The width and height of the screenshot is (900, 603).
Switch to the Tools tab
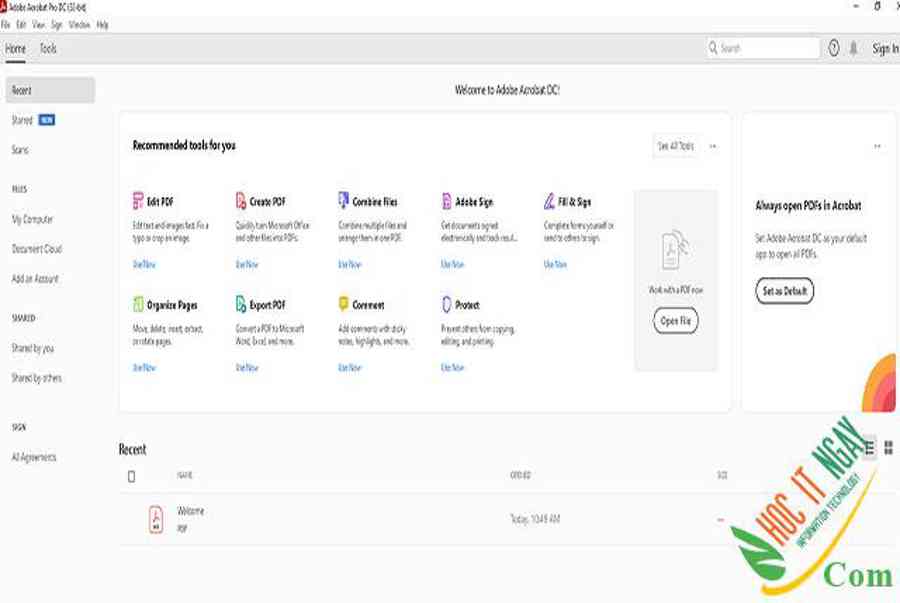tap(48, 48)
